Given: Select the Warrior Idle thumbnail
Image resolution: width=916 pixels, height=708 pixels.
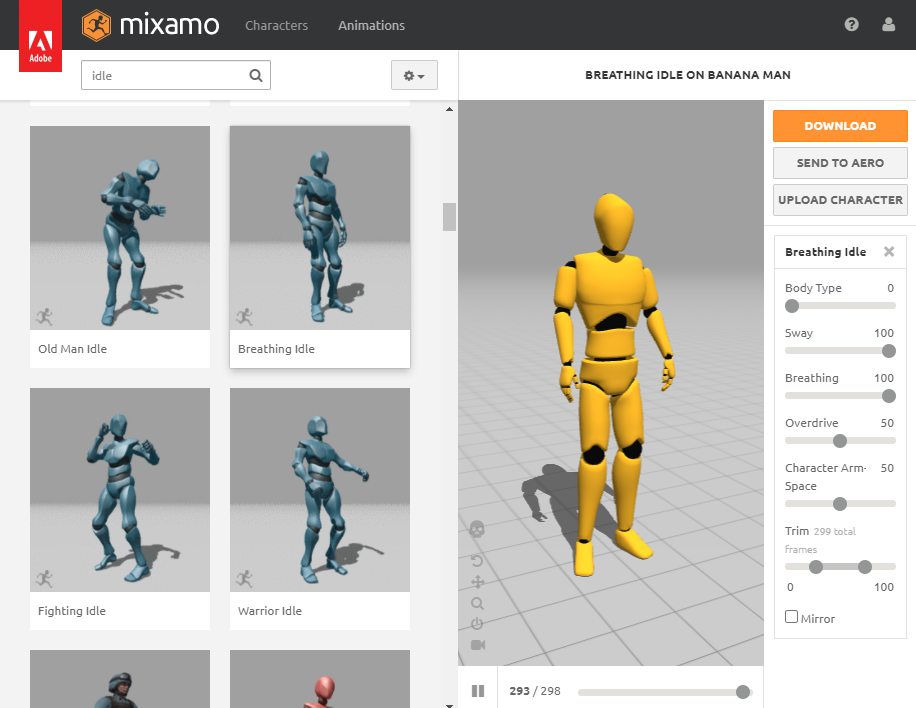Looking at the screenshot, I should click(320, 490).
